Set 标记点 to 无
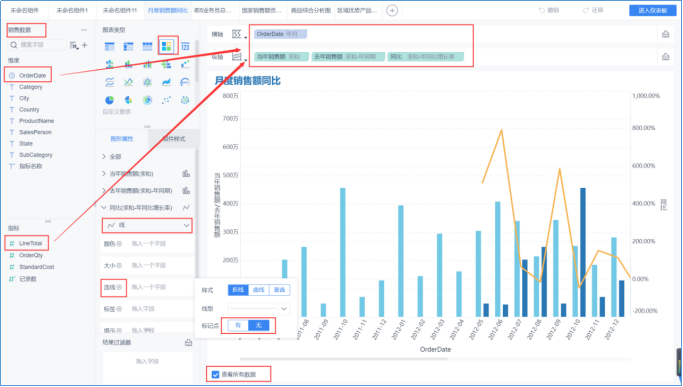The width and height of the screenshot is (683, 387). pyautogui.click(x=259, y=326)
